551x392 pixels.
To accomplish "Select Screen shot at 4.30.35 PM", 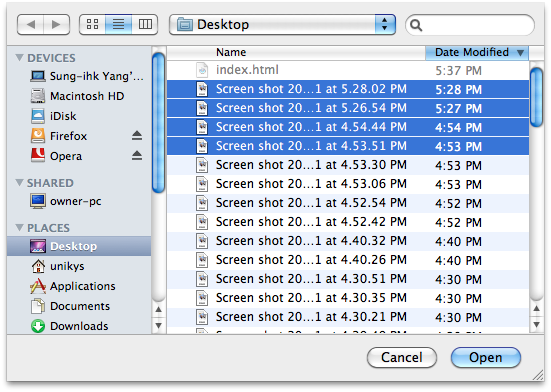I will (348, 298).
